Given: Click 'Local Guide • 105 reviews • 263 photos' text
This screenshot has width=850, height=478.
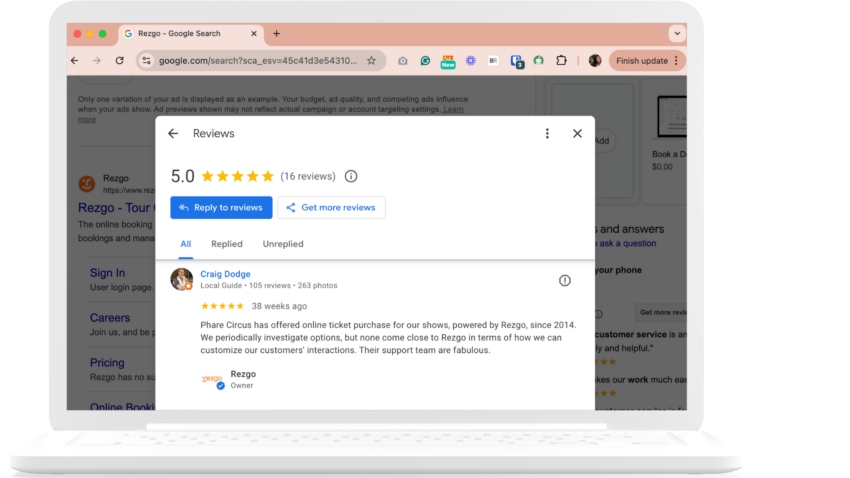Looking at the screenshot, I should [269, 285].
